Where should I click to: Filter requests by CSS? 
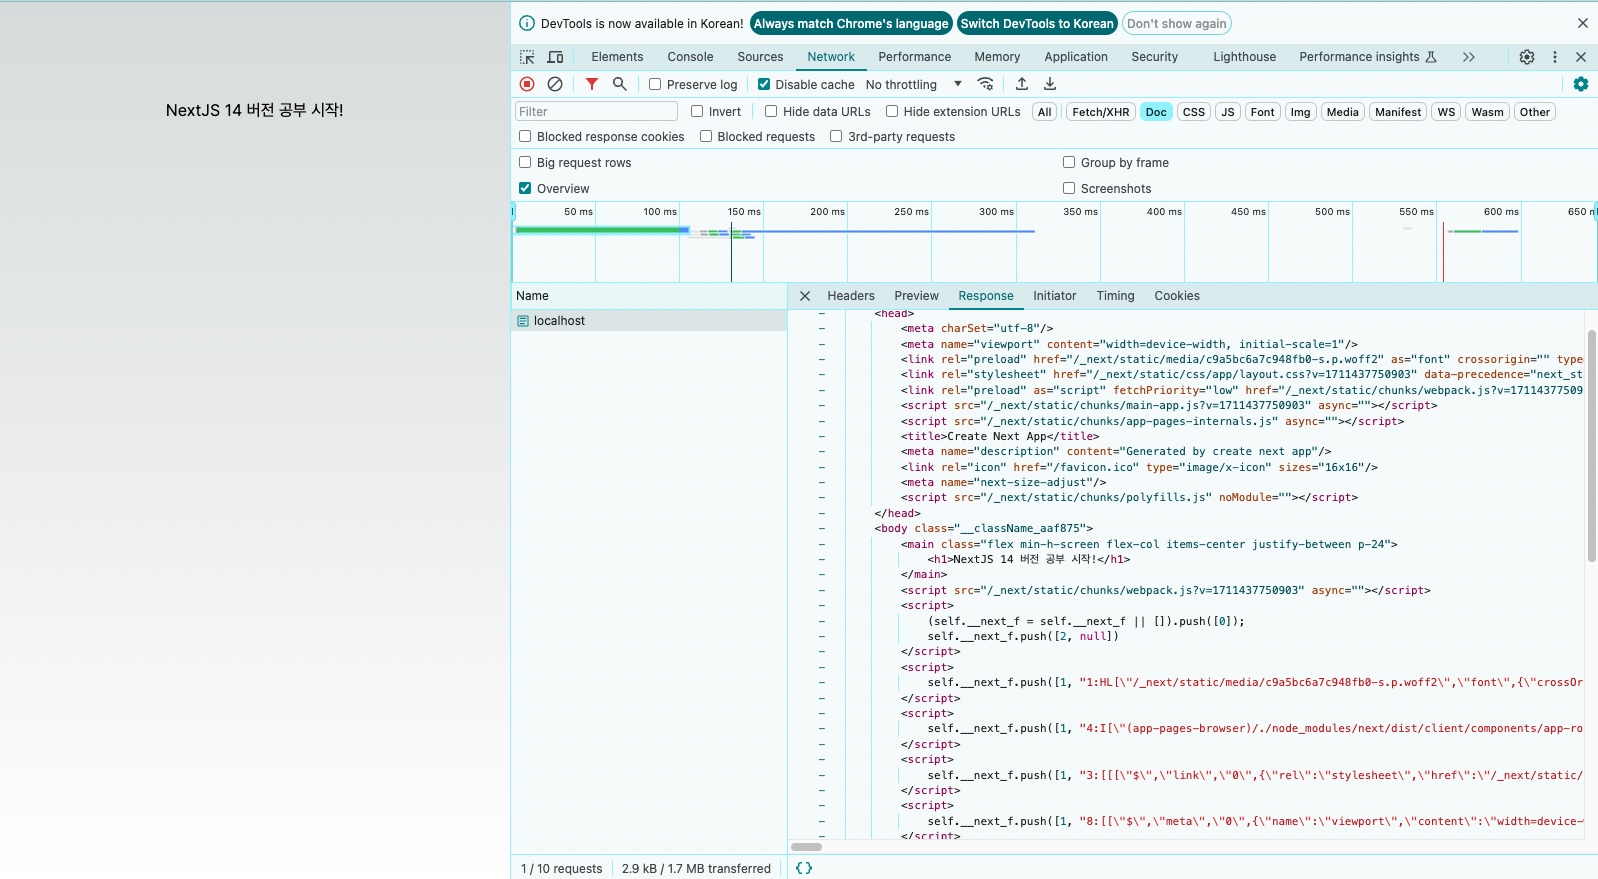[1194, 112]
